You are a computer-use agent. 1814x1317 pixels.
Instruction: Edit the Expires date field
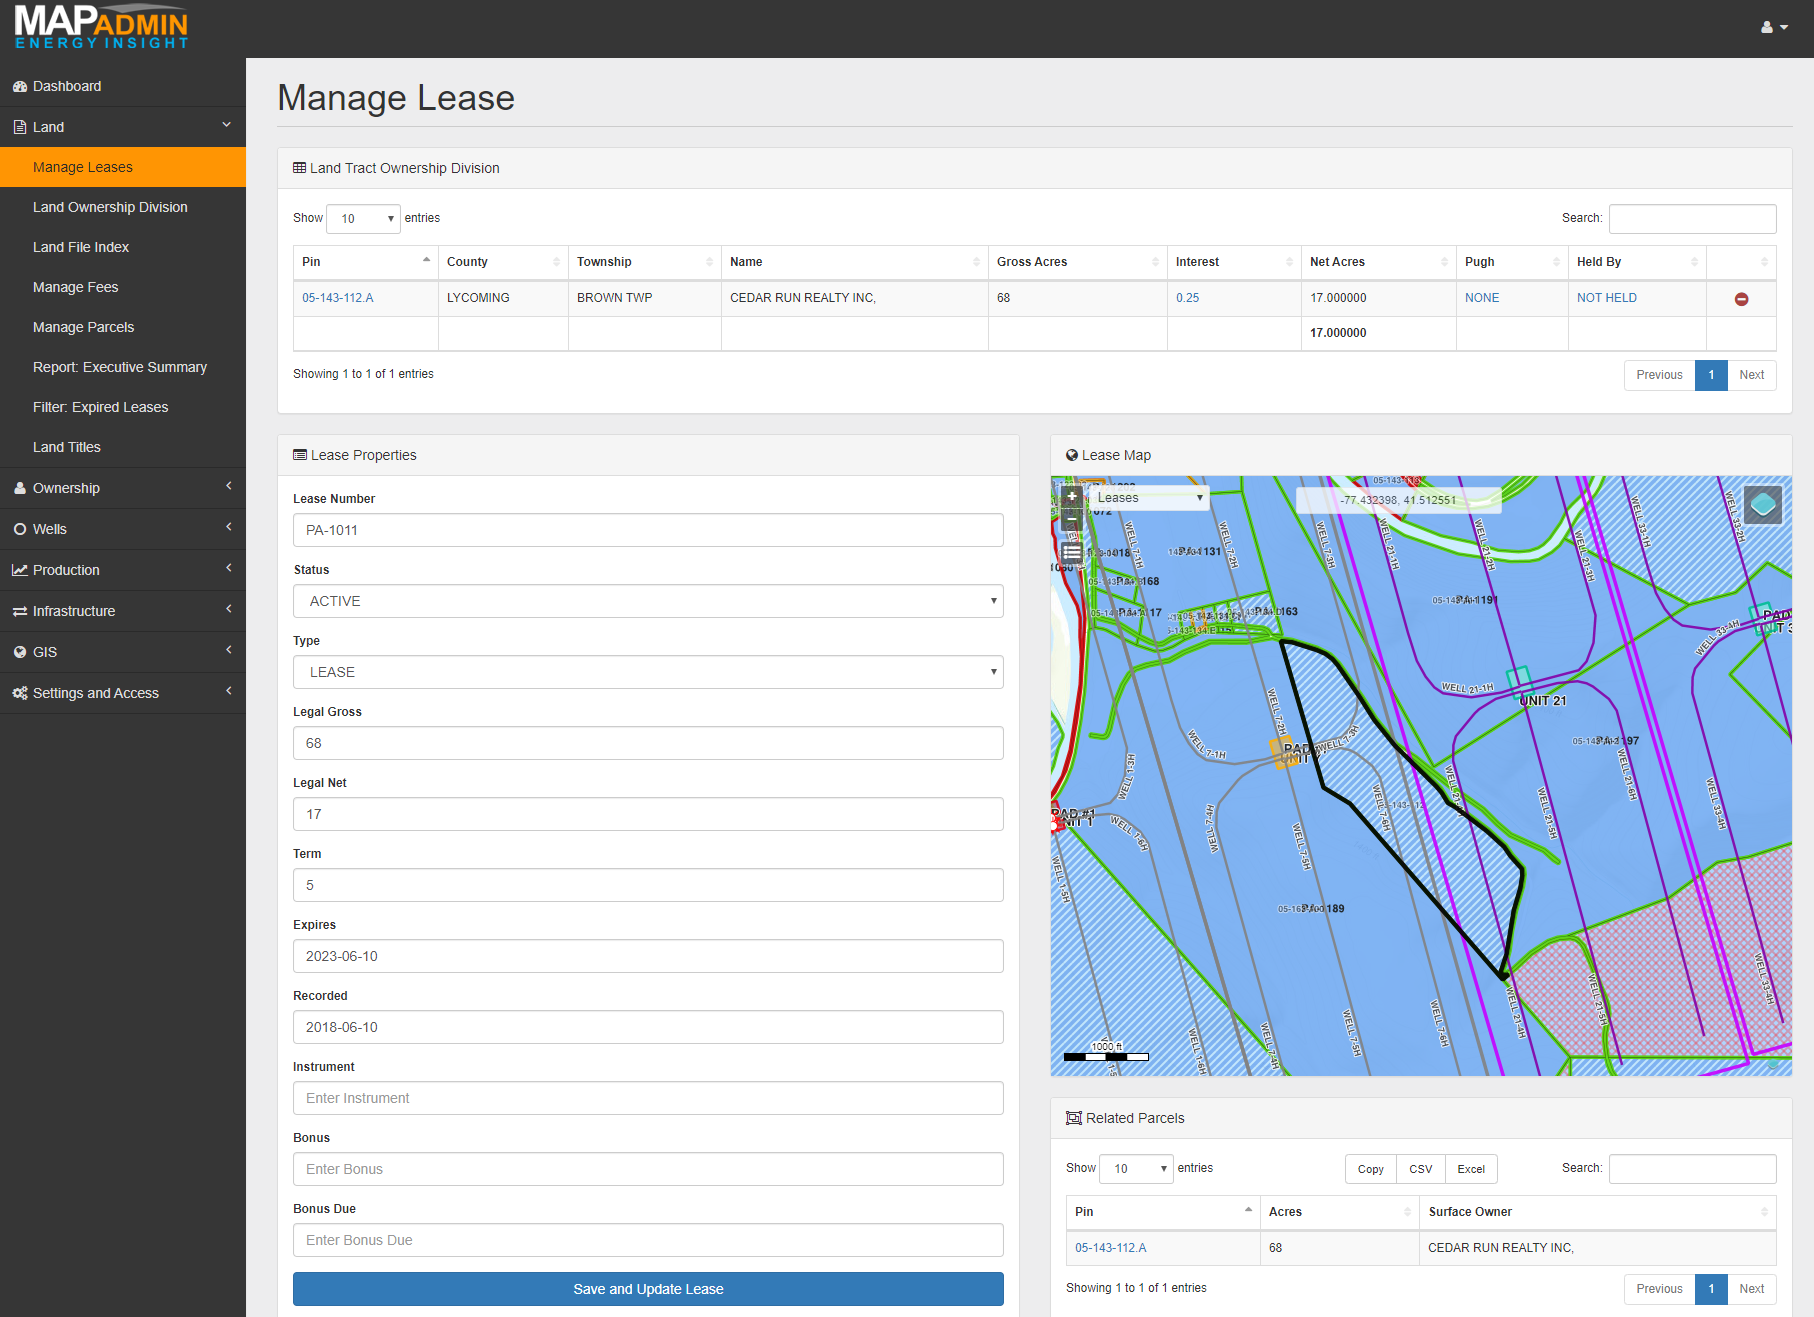click(x=648, y=956)
